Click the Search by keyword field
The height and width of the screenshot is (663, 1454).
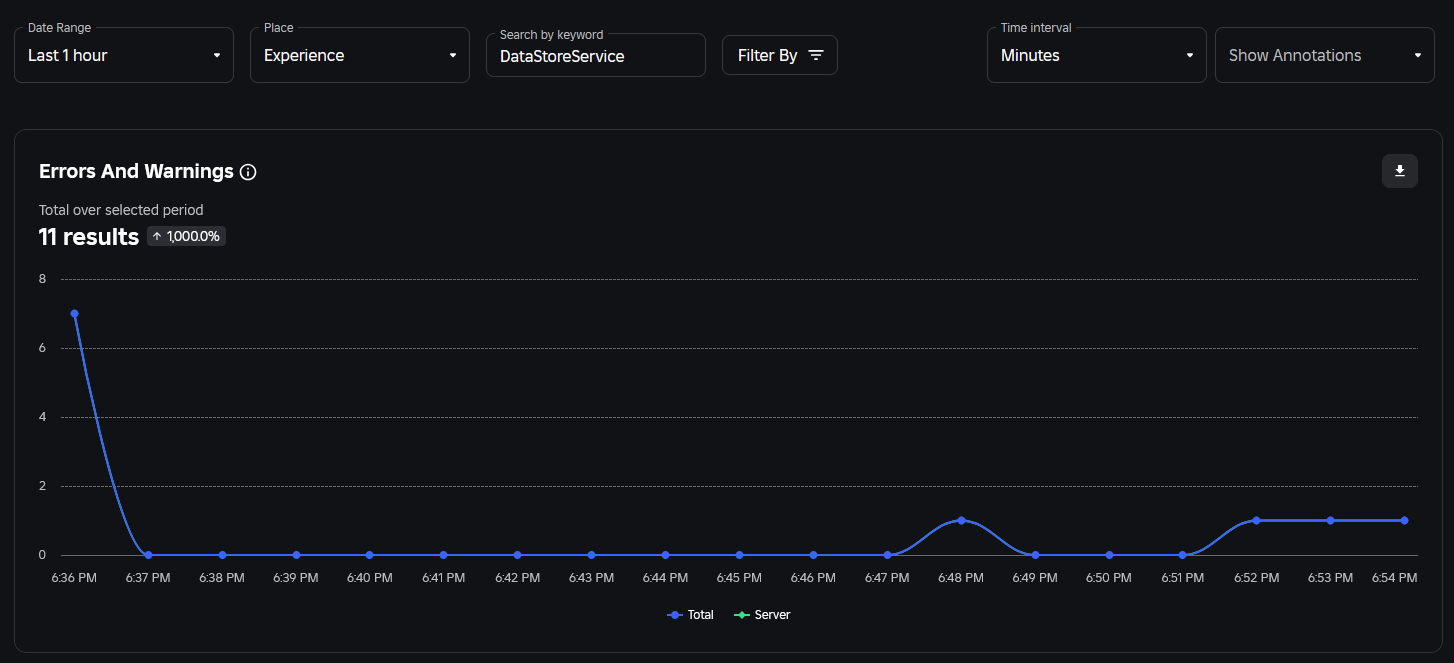coord(595,56)
